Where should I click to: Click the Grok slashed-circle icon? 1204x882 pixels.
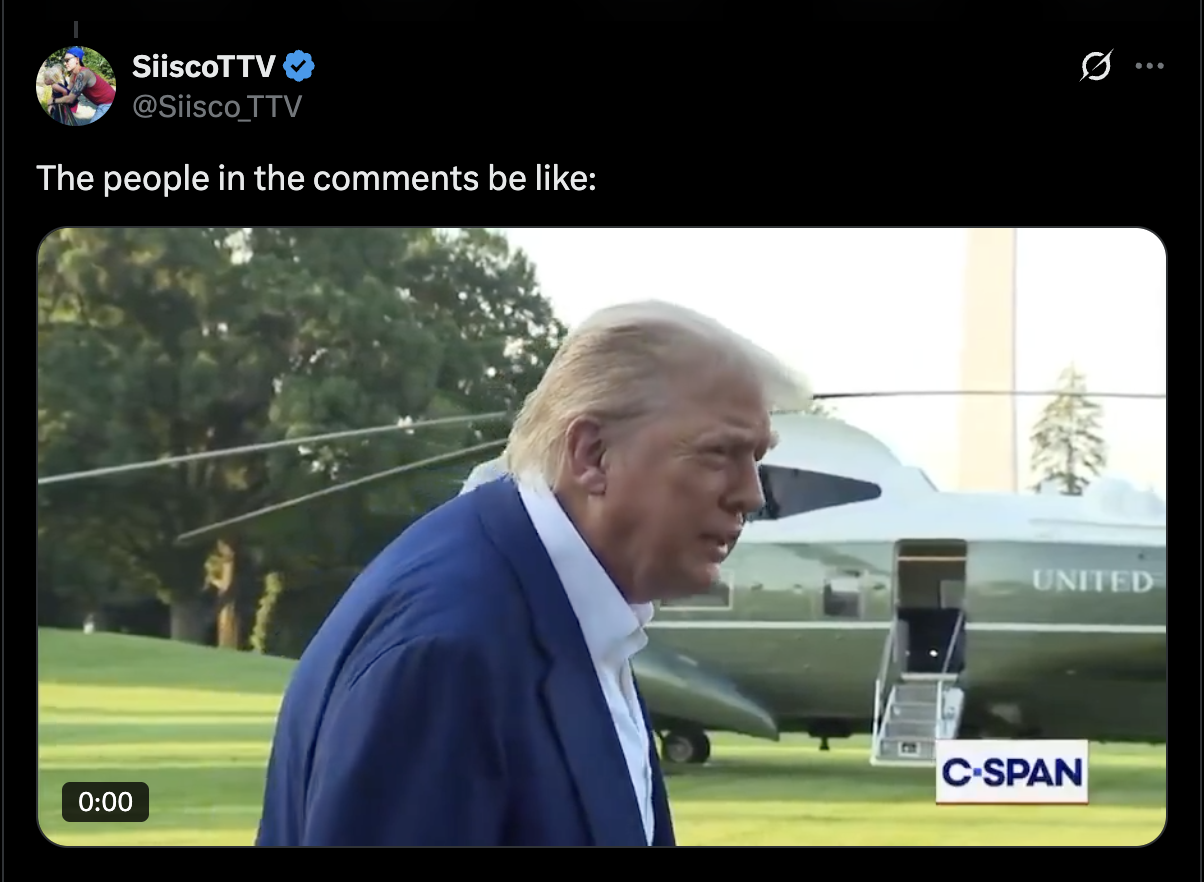pos(1096,67)
